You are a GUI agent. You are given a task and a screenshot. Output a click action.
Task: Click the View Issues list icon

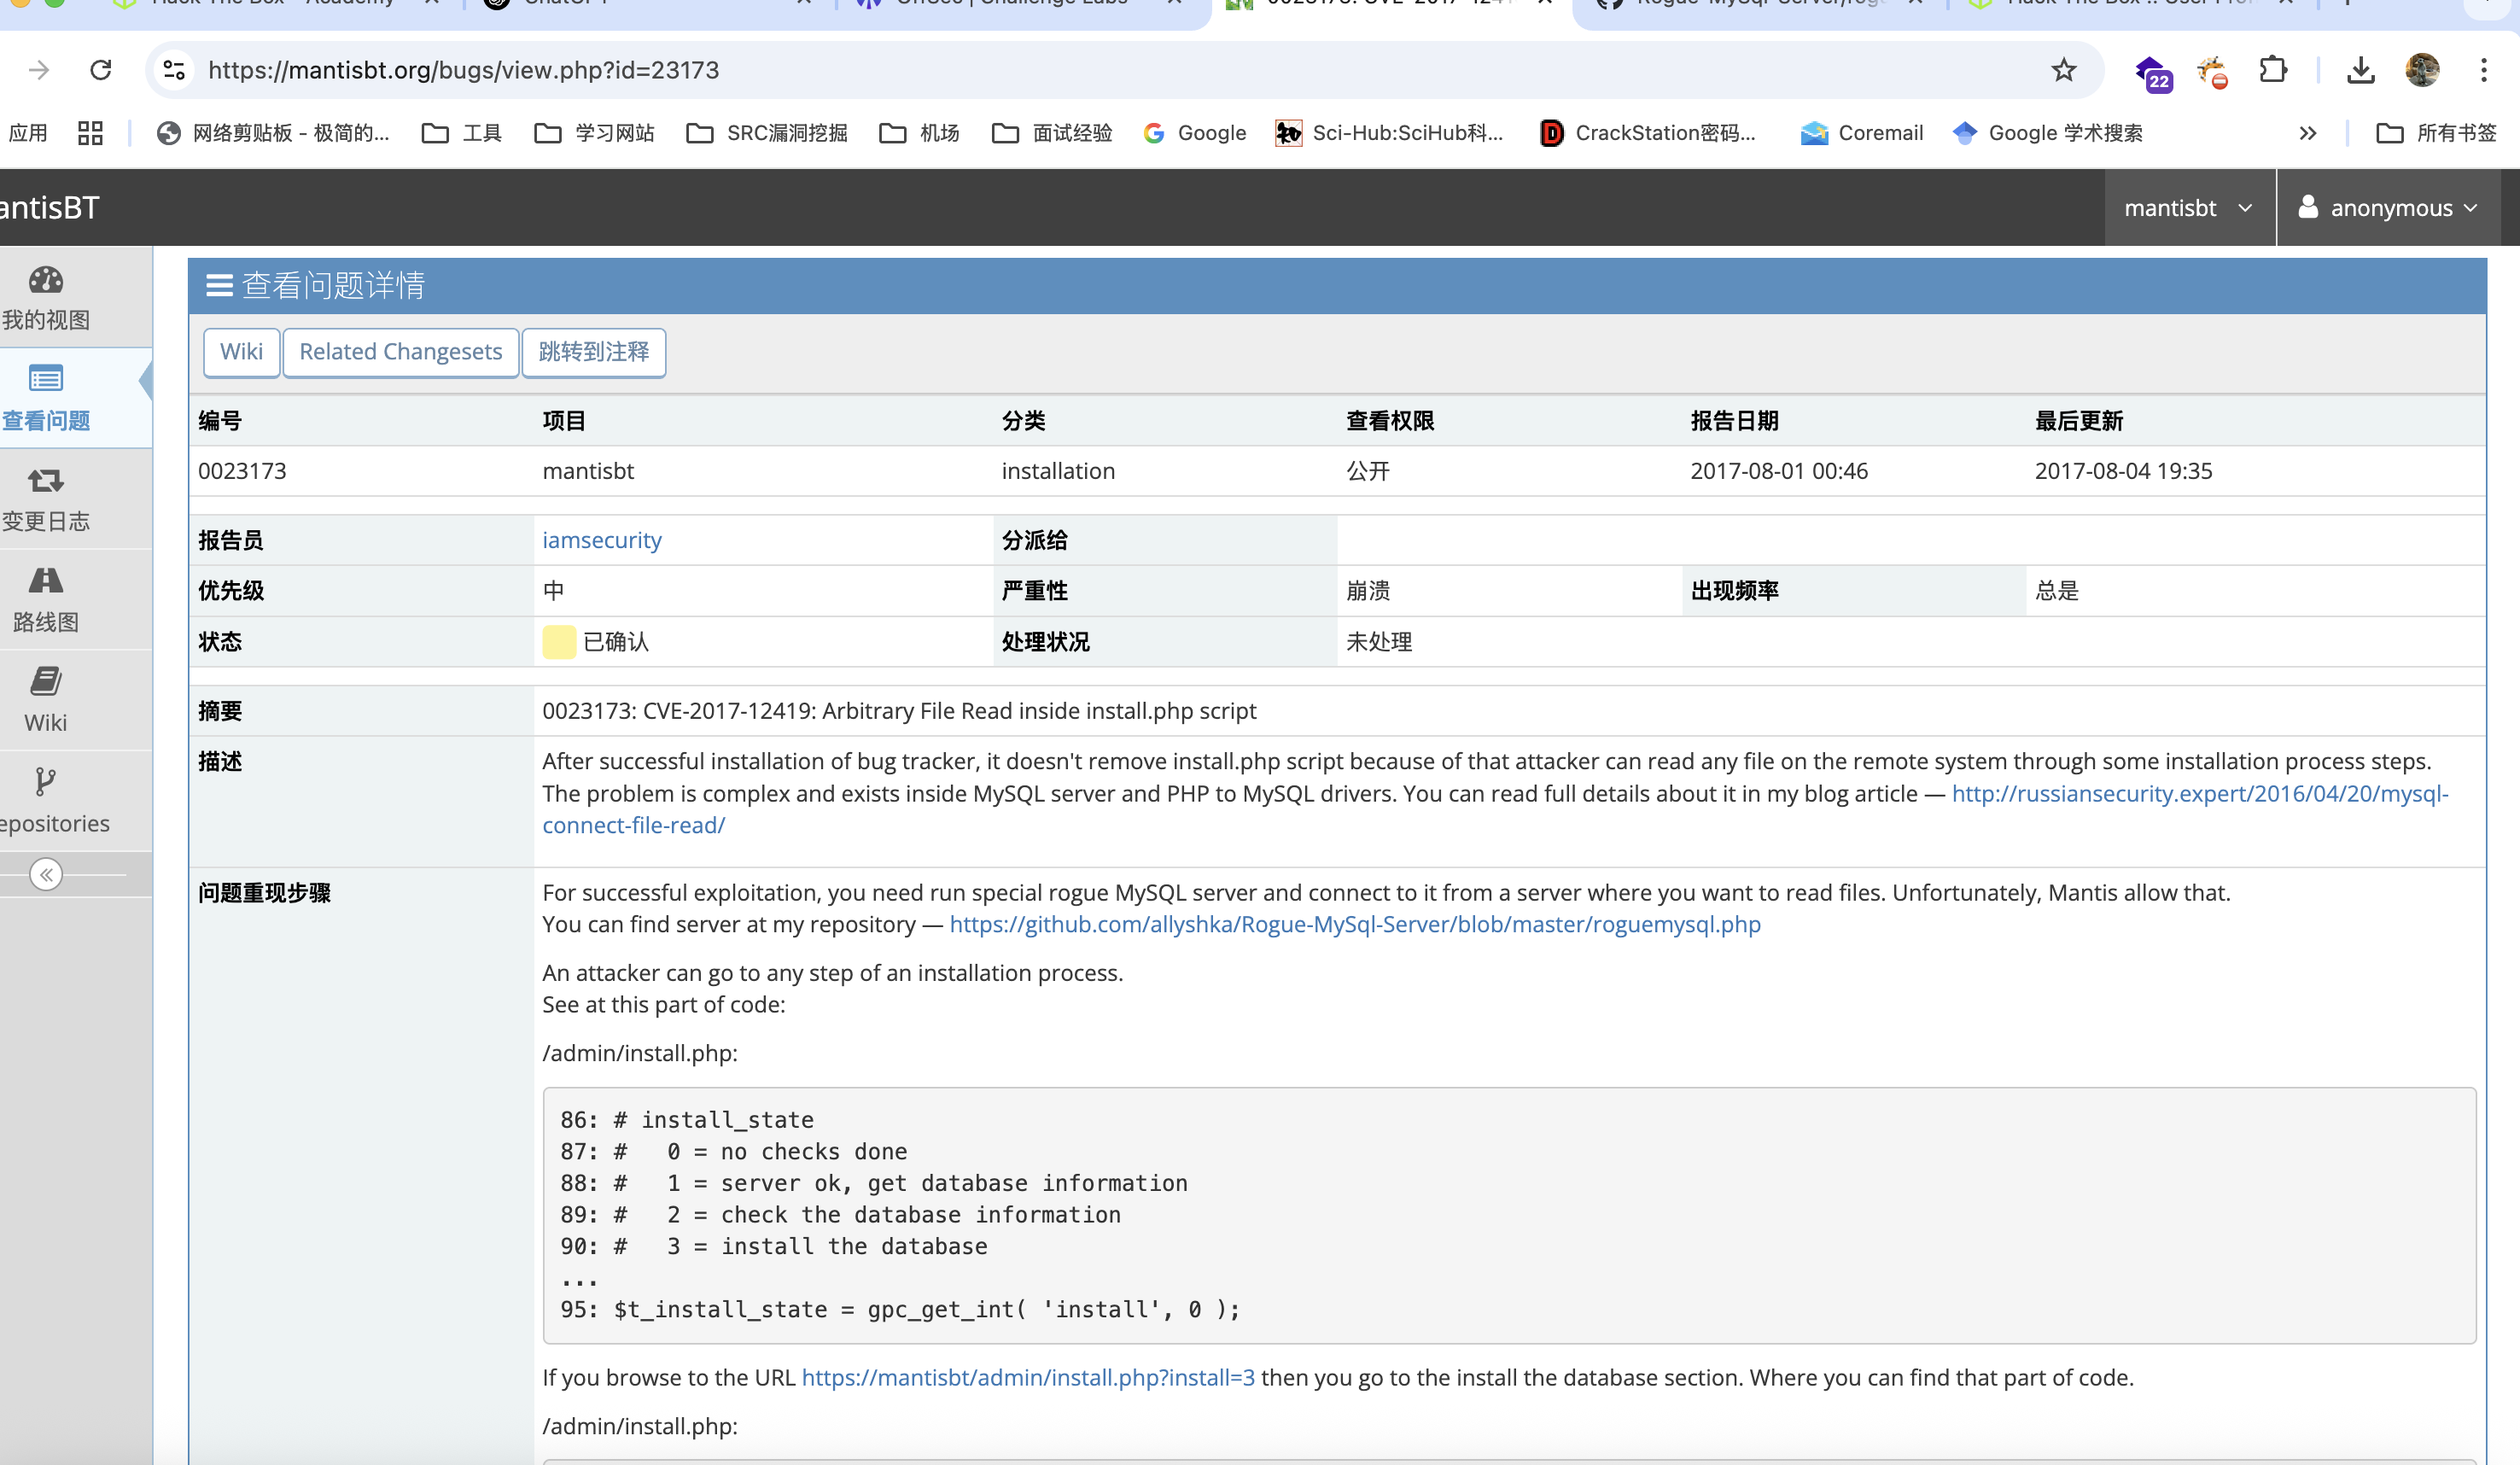pyautogui.click(x=46, y=379)
